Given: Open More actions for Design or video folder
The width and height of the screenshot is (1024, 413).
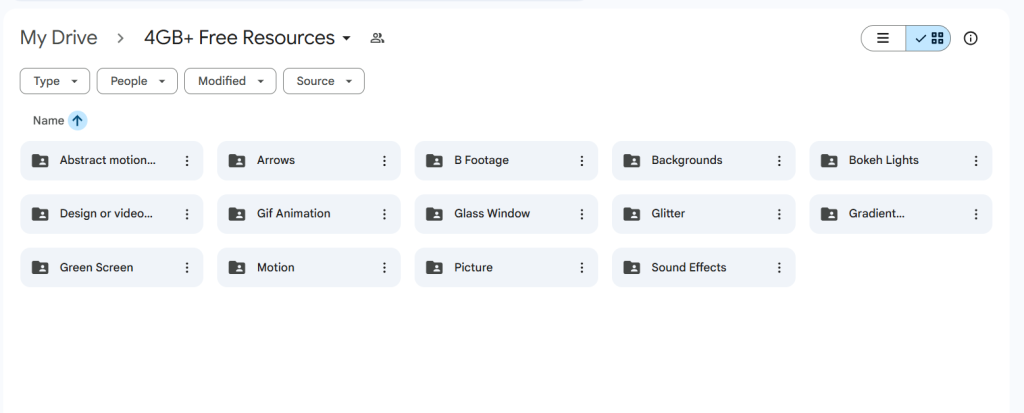Looking at the screenshot, I should (187, 214).
